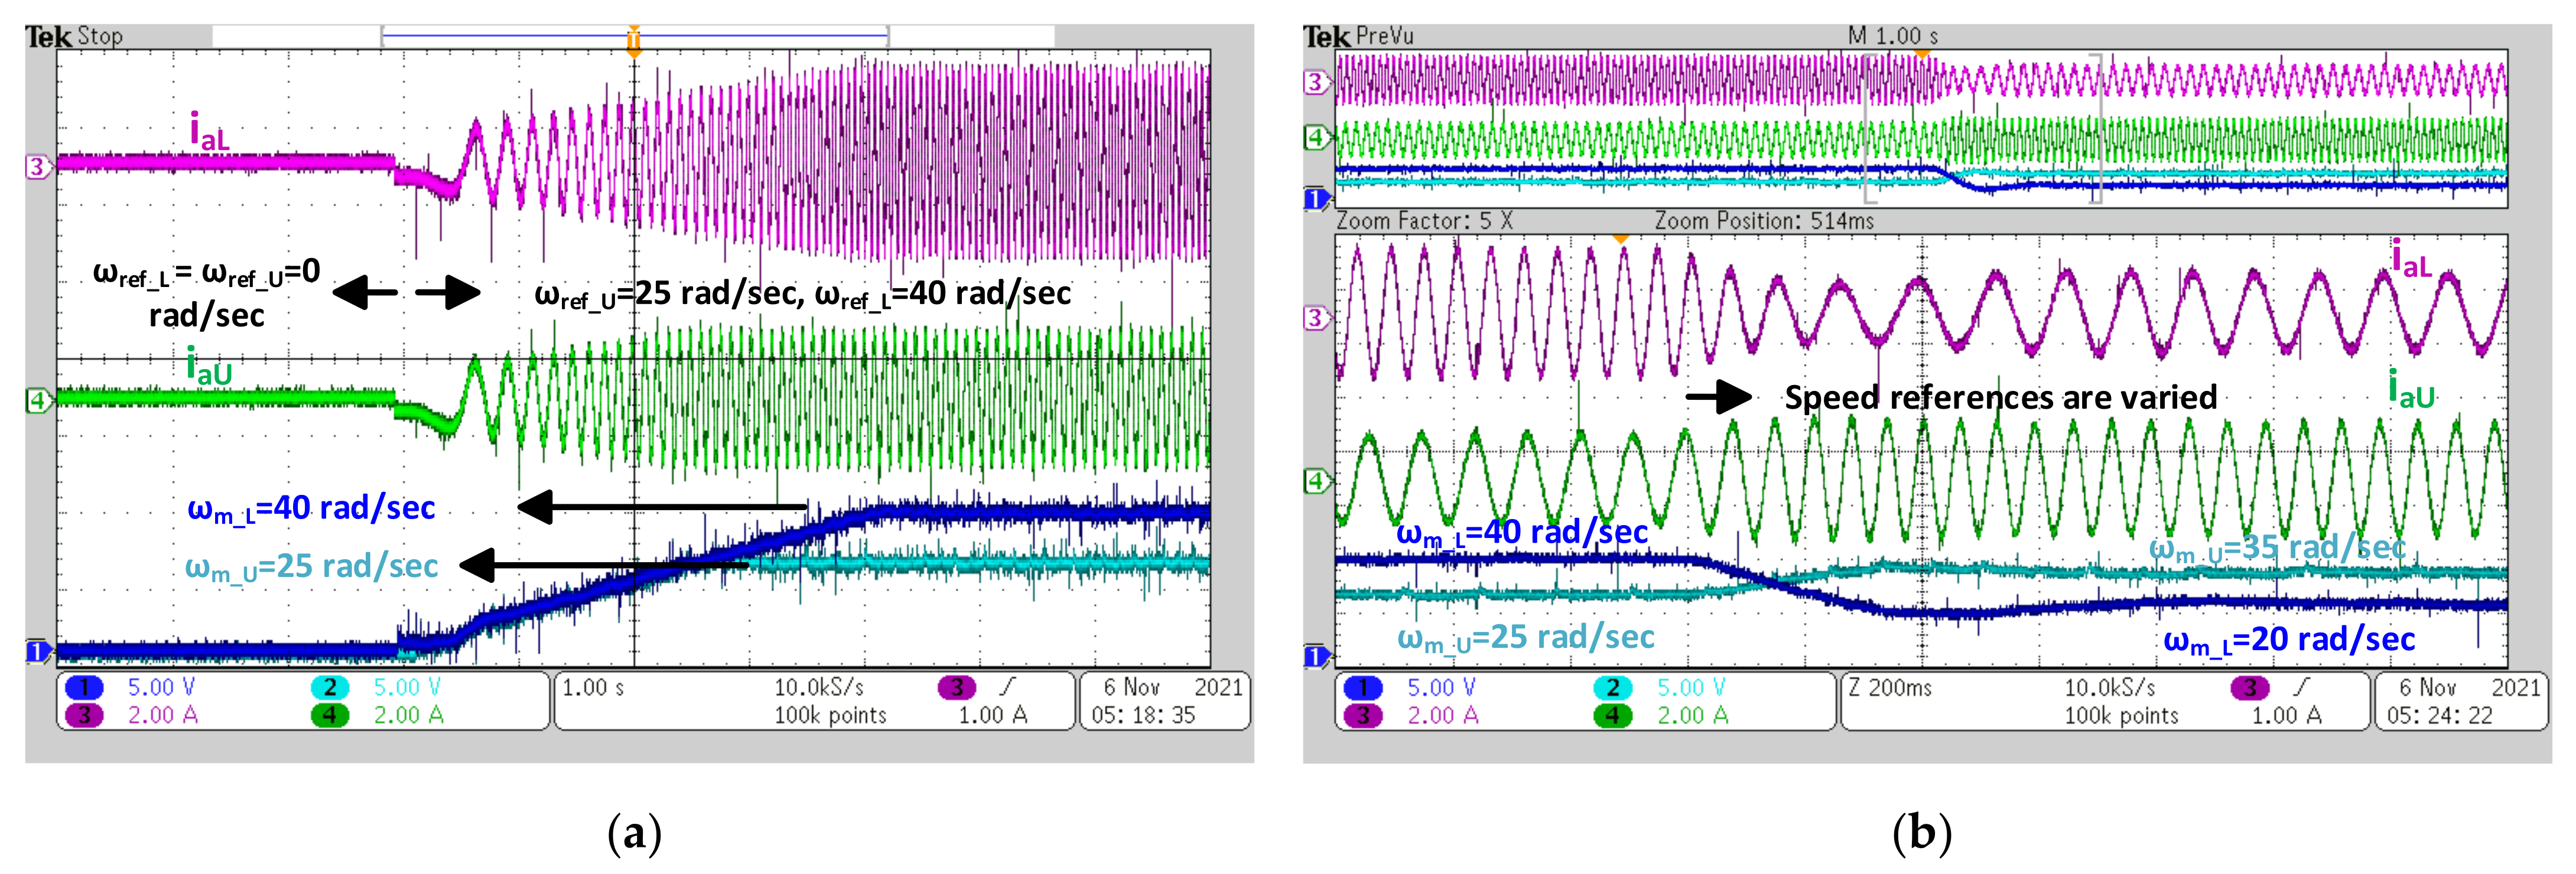The width and height of the screenshot is (2576, 874).
Task: Click trigger source 3 badge in right readout
Action: pyautogui.click(x=2249, y=688)
